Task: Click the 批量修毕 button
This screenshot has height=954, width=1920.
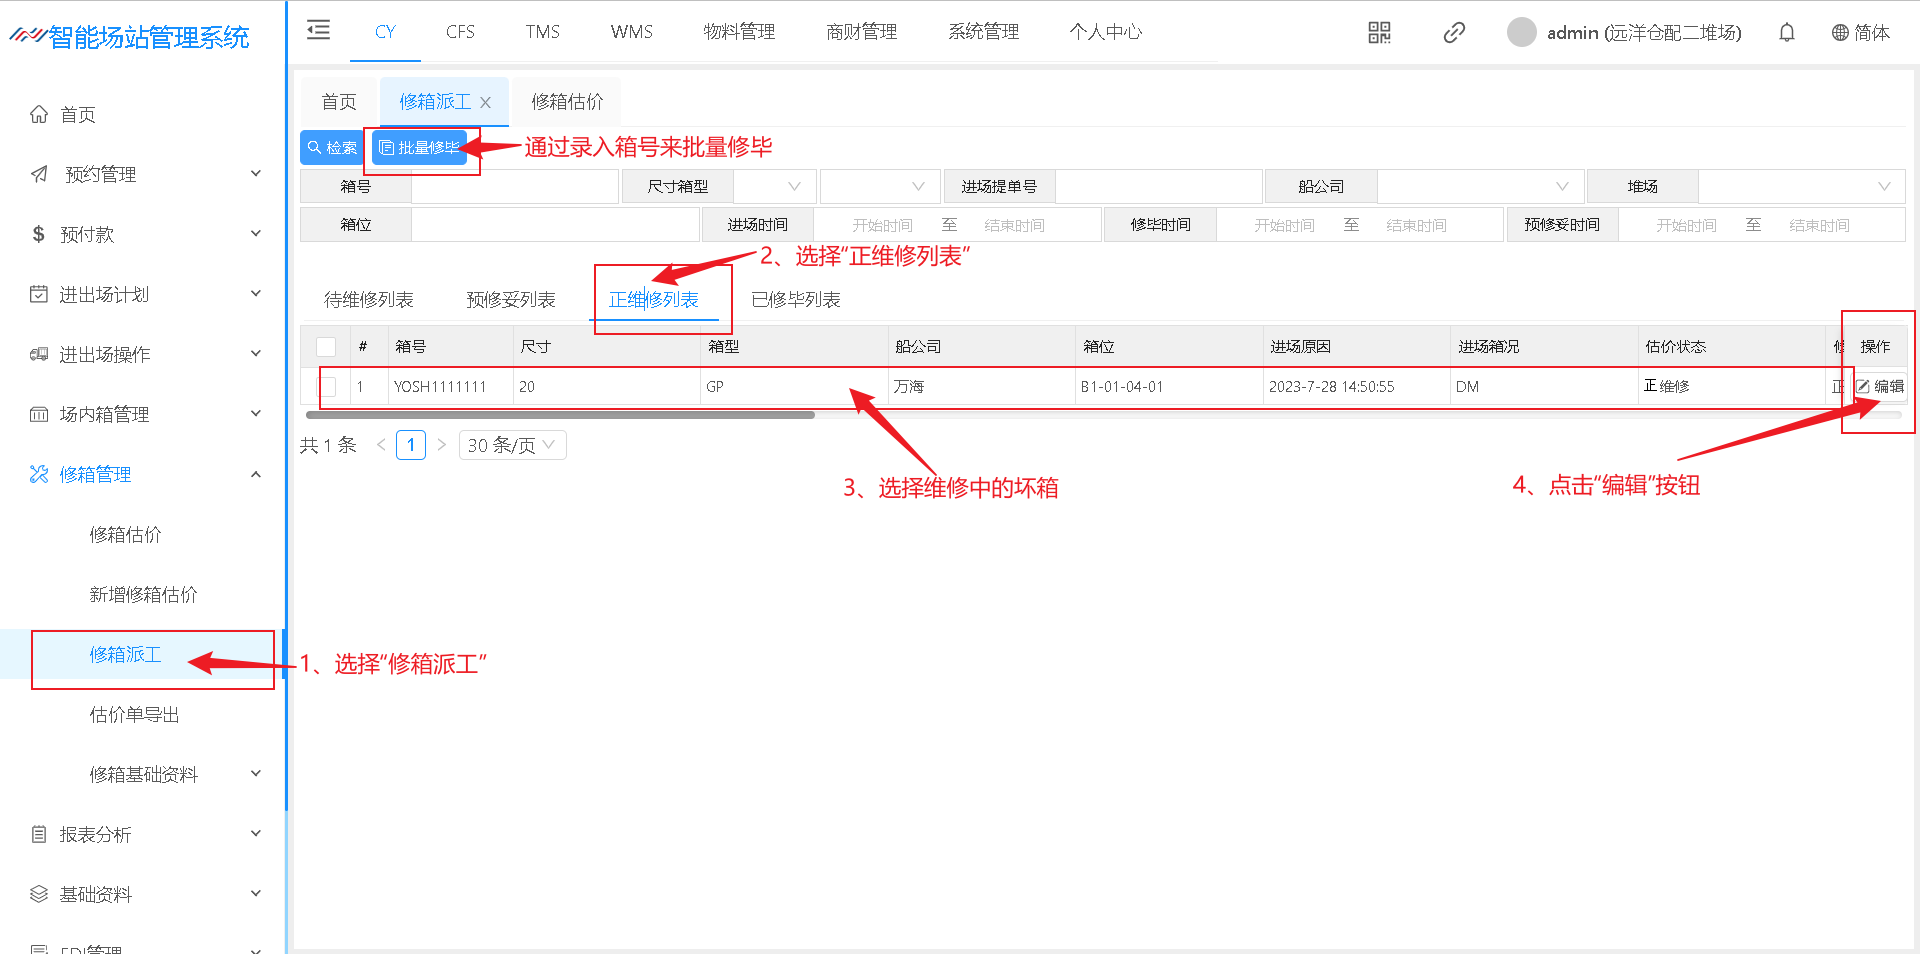Action: pyautogui.click(x=420, y=148)
